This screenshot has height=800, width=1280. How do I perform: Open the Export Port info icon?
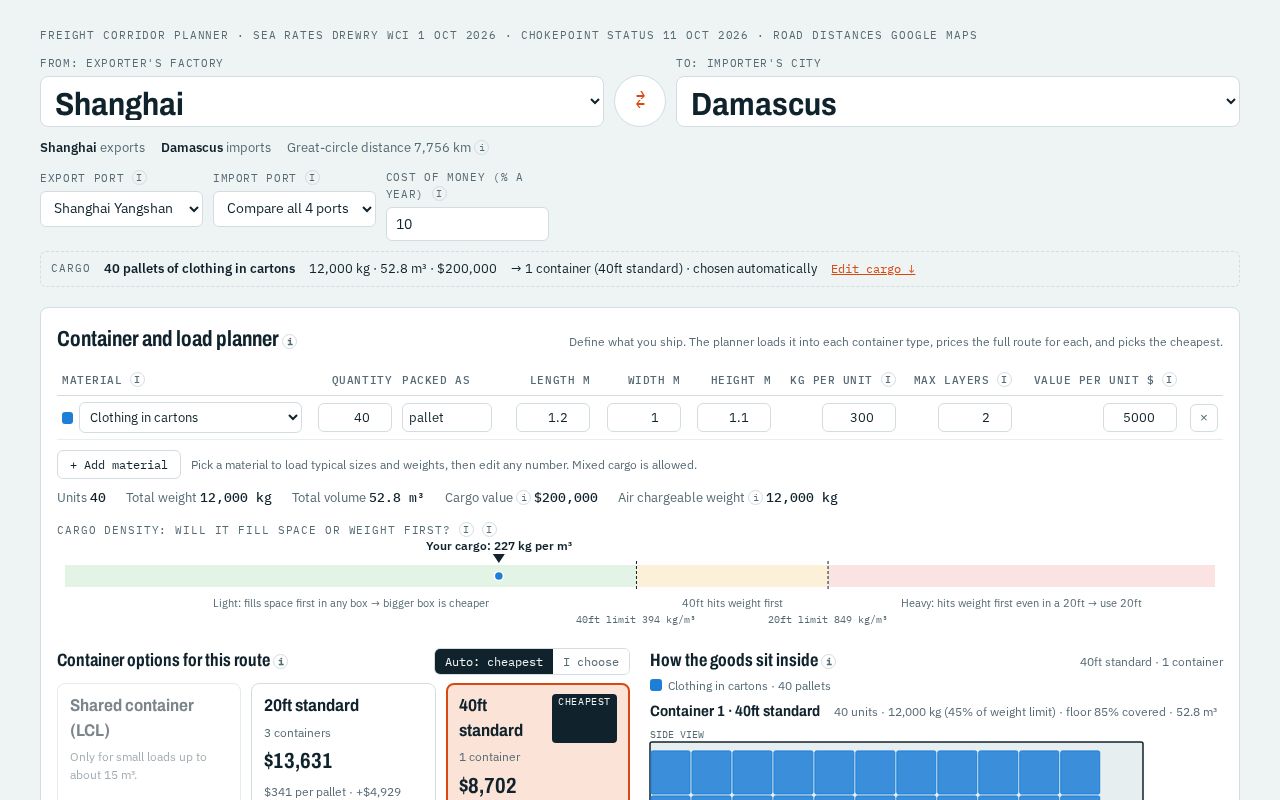click(x=139, y=178)
